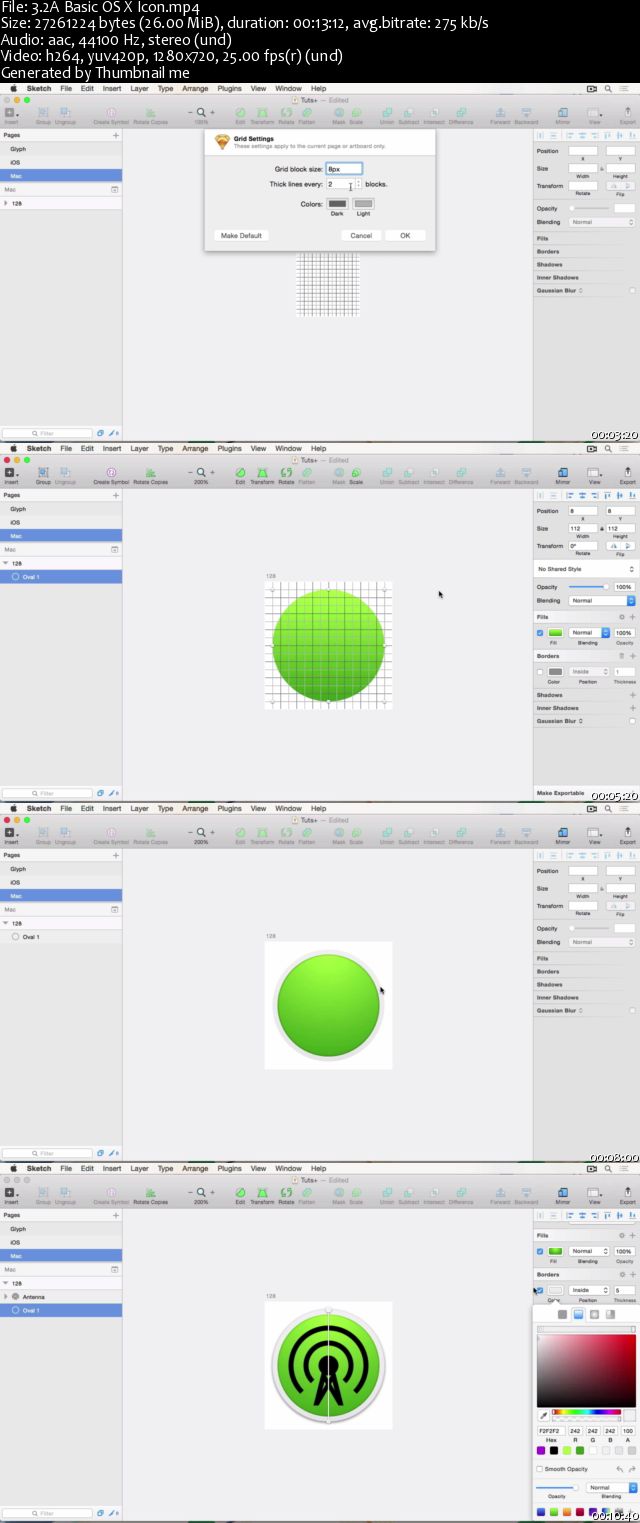Screen dimensions: 640x1523
Task: Click Make Exportable in the 00:05:20 frame
Action: 560,793
